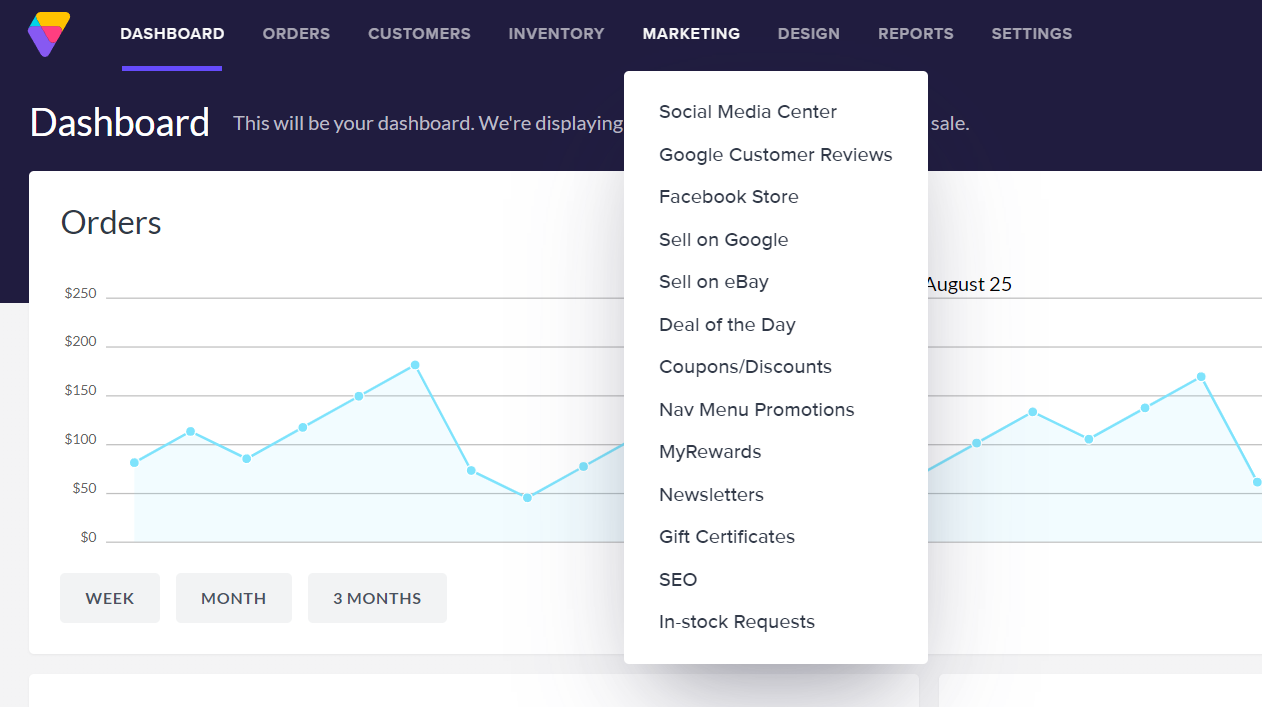1262x707 pixels.
Task: Switch the Orders chart to WEEK view
Action: (x=109, y=597)
